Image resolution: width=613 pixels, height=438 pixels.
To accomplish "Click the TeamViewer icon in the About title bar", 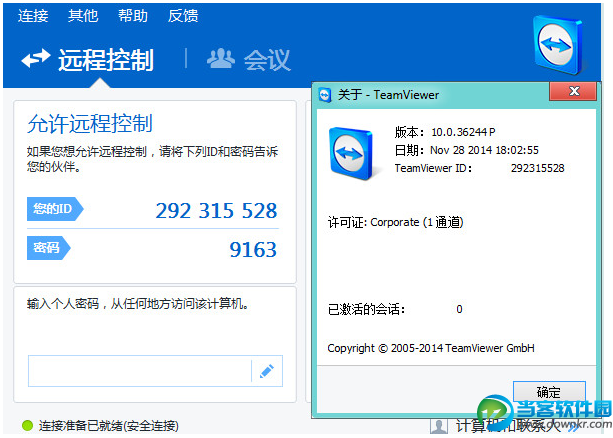I will pos(325,95).
